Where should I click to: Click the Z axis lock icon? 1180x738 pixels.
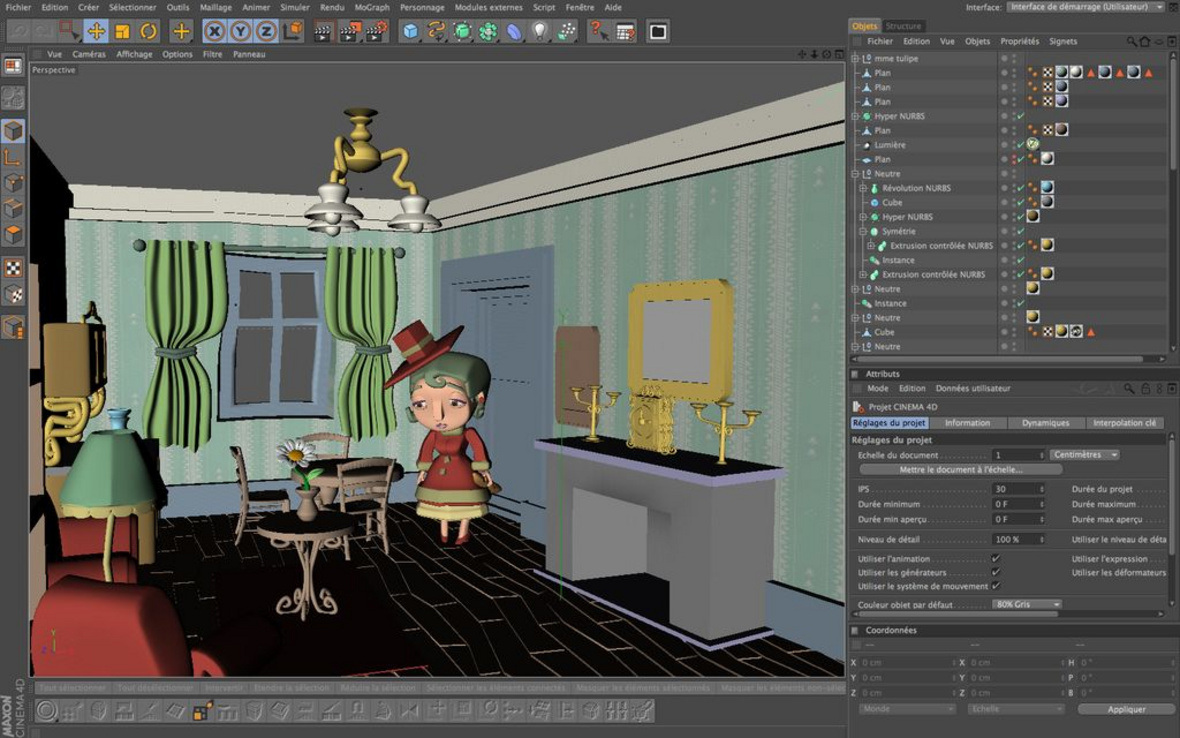click(x=266, y=31)
